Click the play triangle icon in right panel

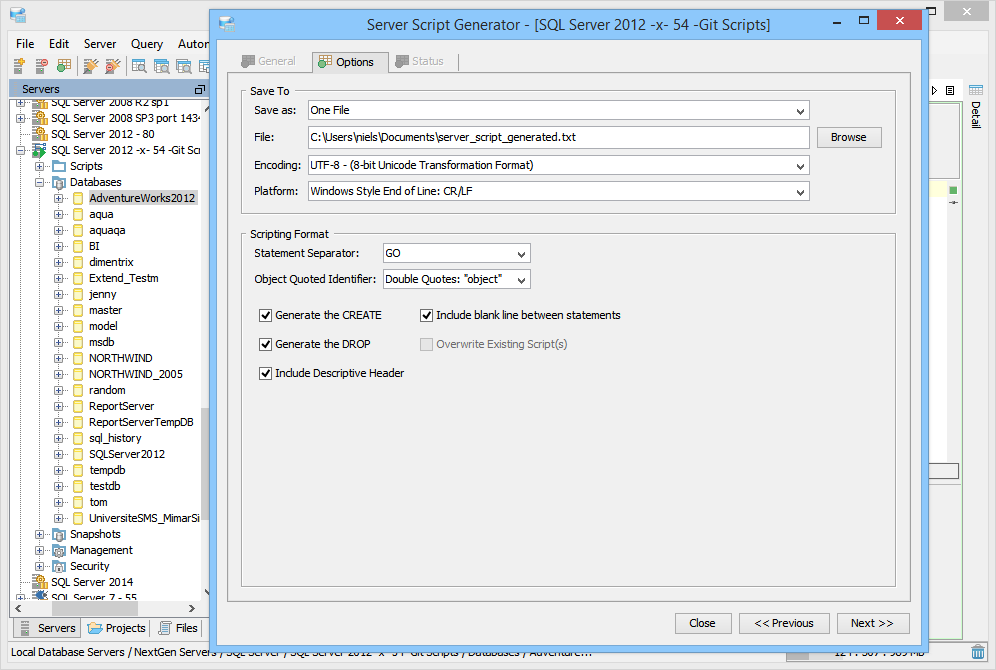coord(934,91)
